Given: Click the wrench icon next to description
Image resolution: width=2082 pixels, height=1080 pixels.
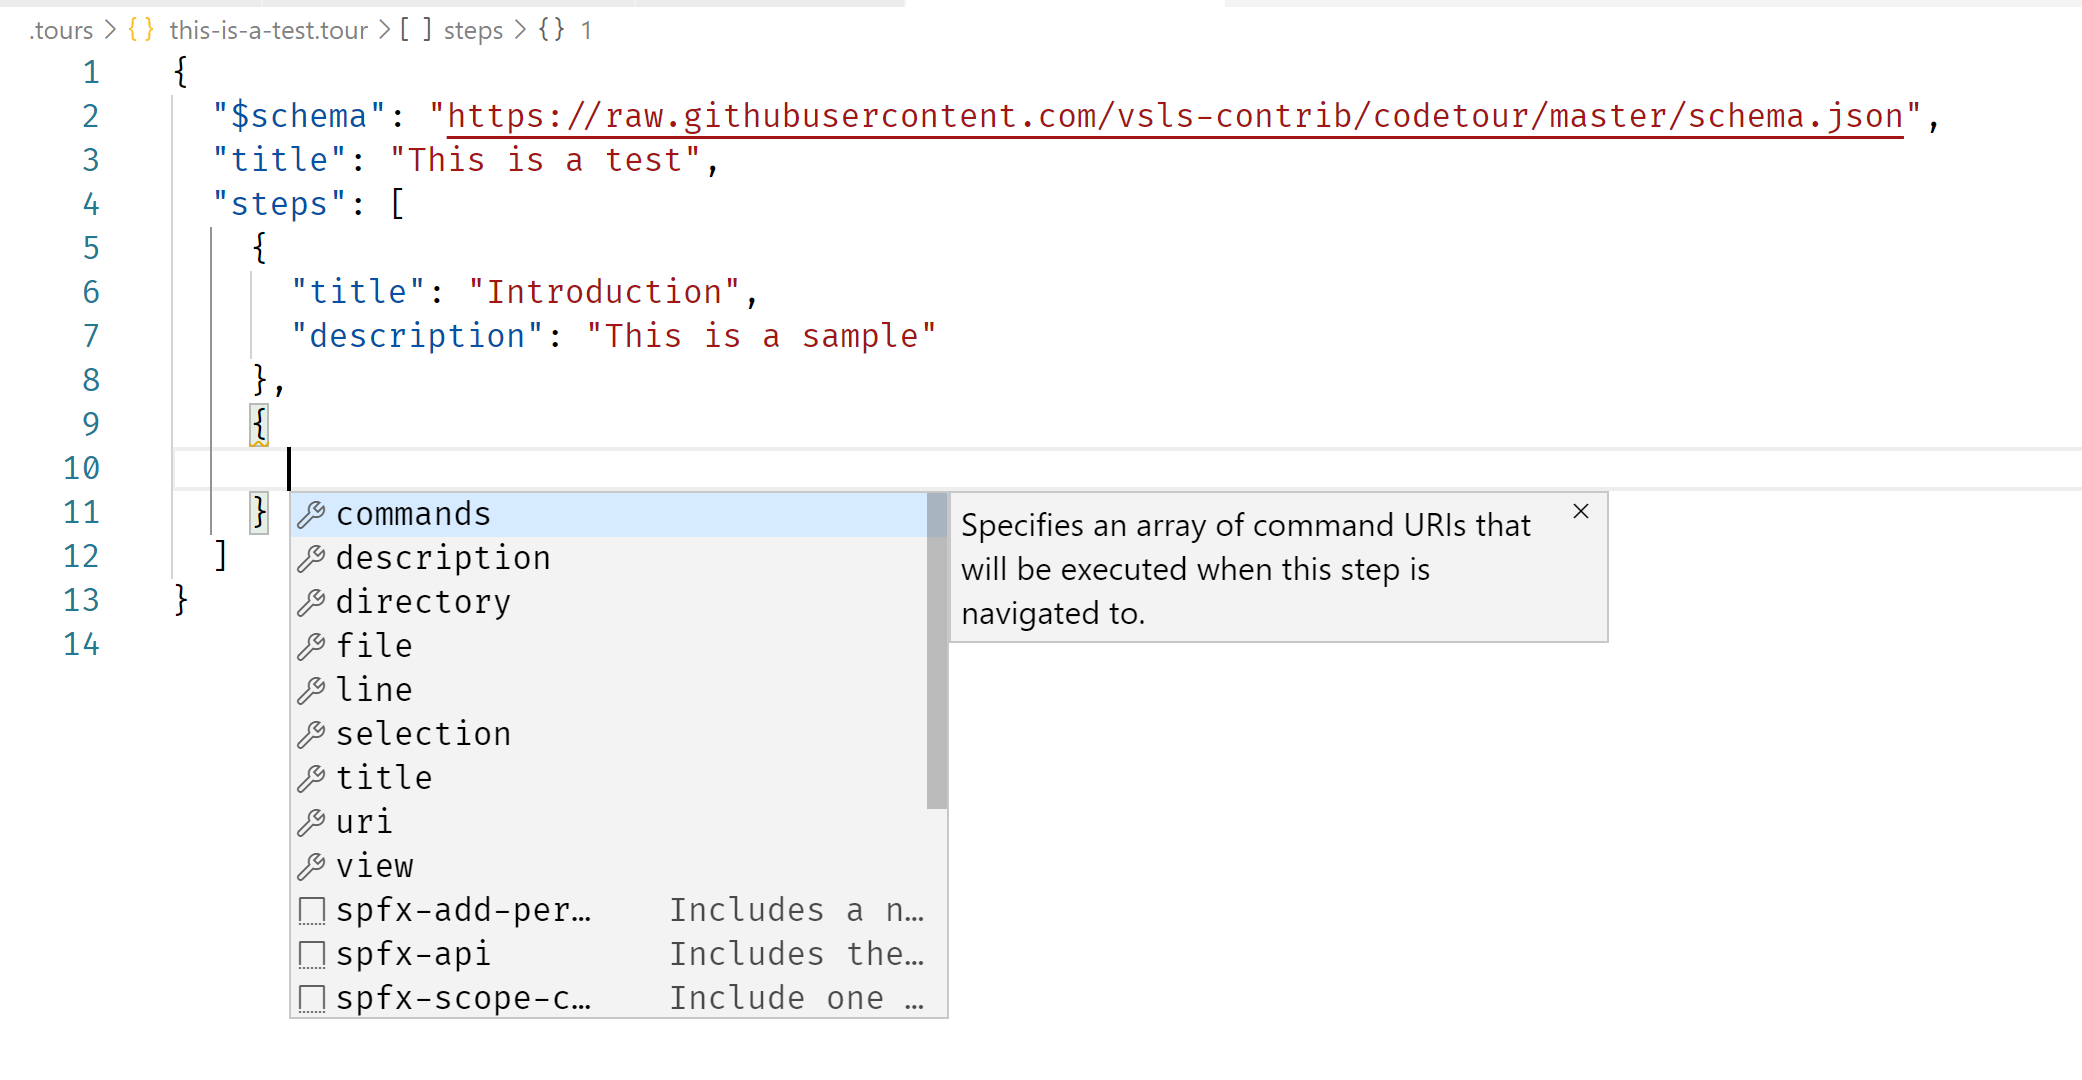Looking at the screenshot, I should tap(312, 558).
